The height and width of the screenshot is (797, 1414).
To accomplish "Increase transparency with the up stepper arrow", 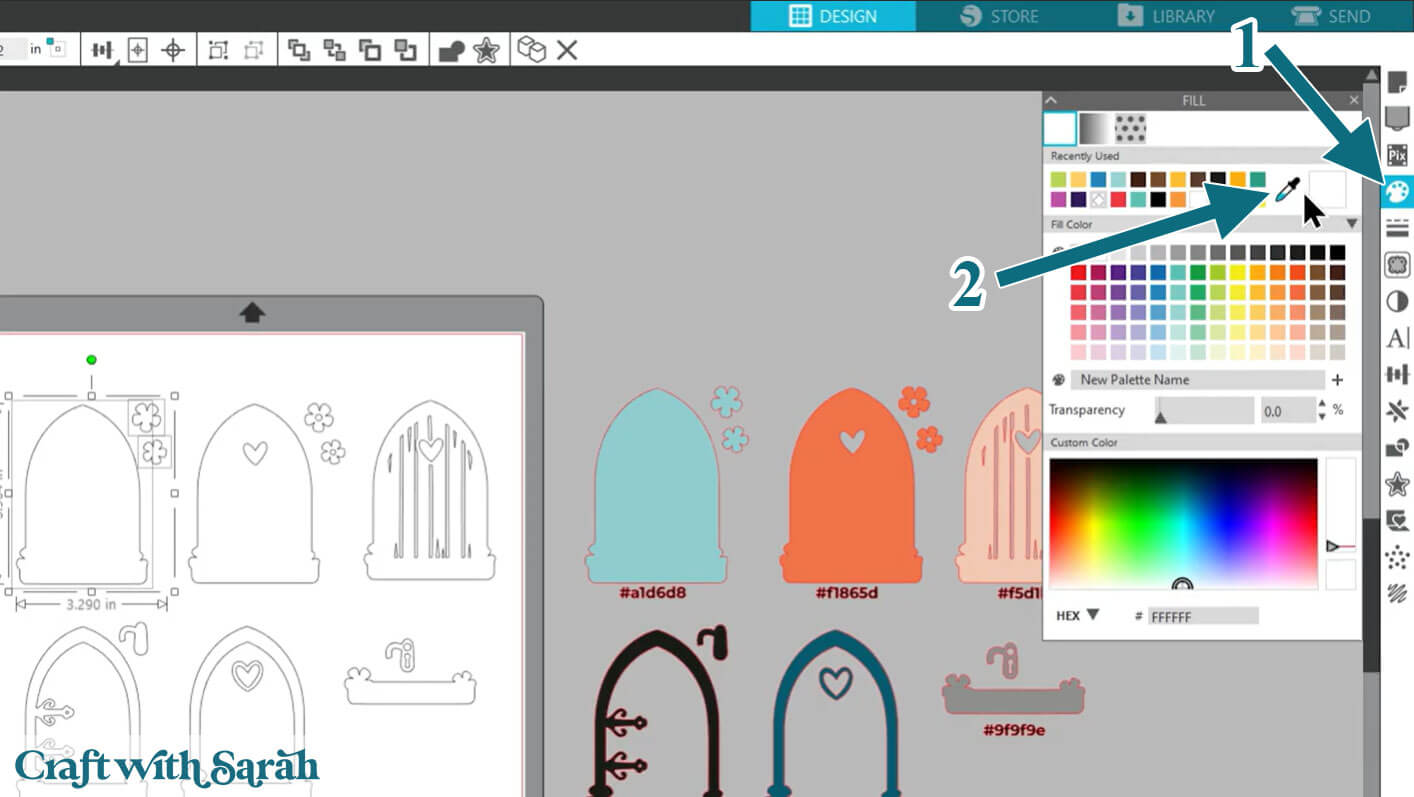I will click(x=1323, y=405).
